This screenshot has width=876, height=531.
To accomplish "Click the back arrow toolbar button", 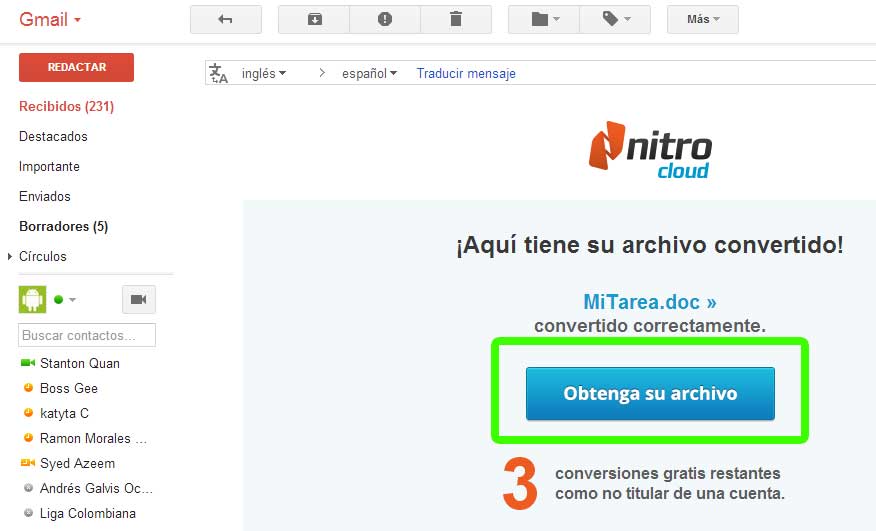I will tap(226, 20).
